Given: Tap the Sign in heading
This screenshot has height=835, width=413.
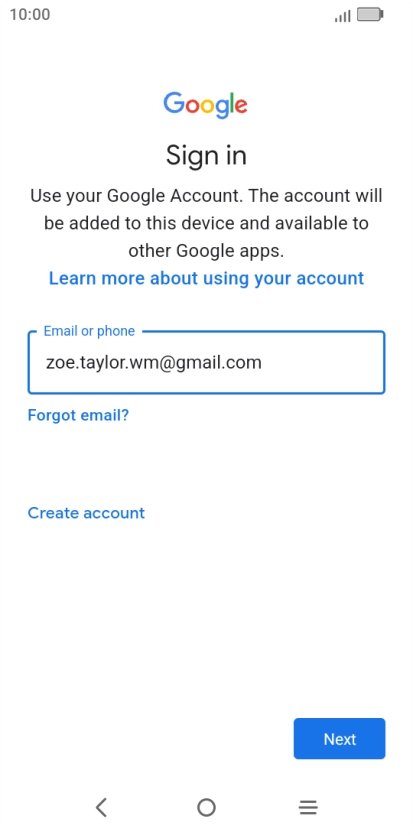Looking at the screenshot, I should [x=206, y=155].
